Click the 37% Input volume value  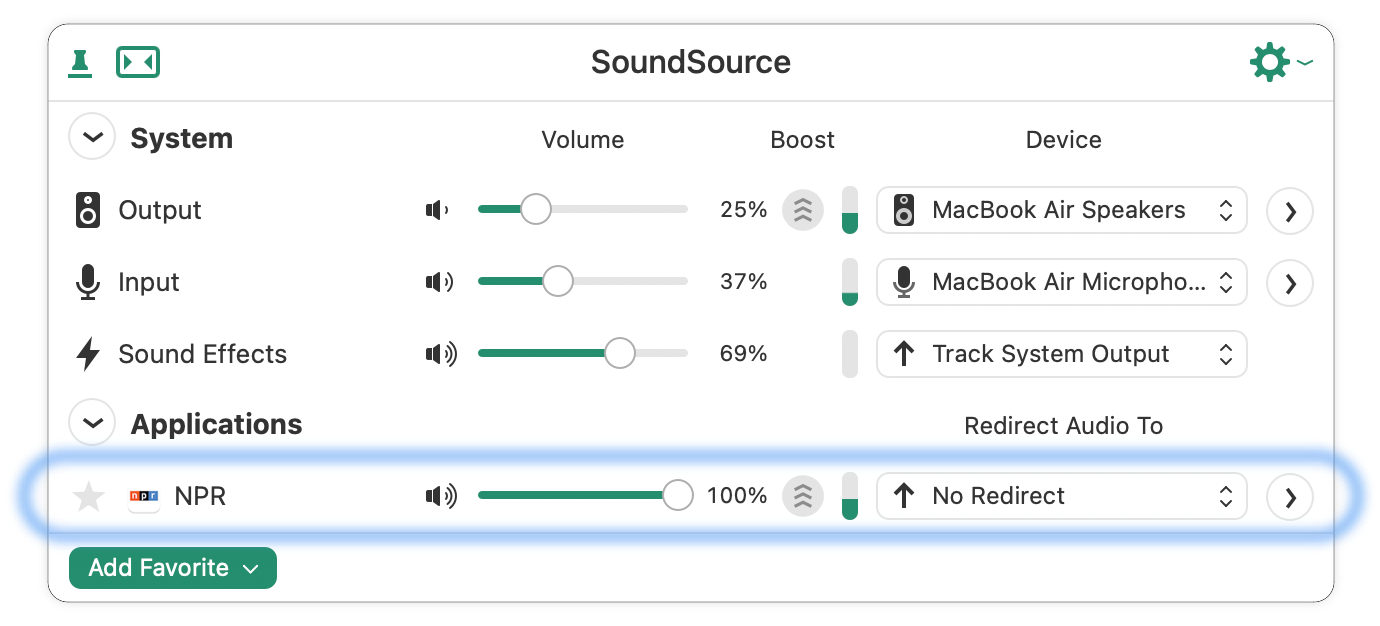pyautogui.click(x=743, y=282)
